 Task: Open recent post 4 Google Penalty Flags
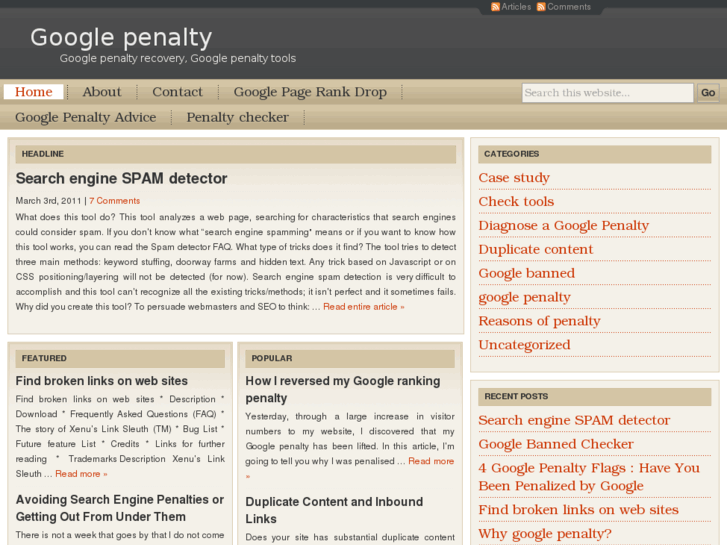pyautogui.click(x=589, y=477)
